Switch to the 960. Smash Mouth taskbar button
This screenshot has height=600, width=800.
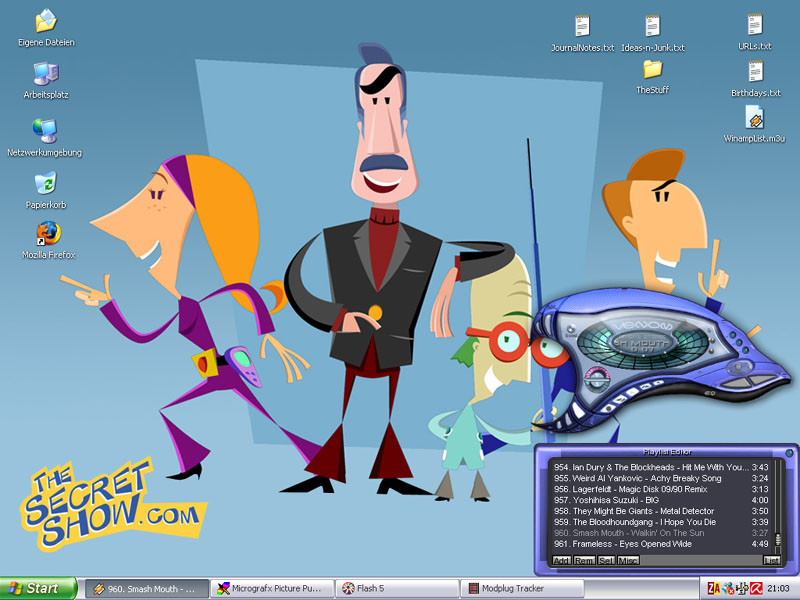(x=146, y=589)
